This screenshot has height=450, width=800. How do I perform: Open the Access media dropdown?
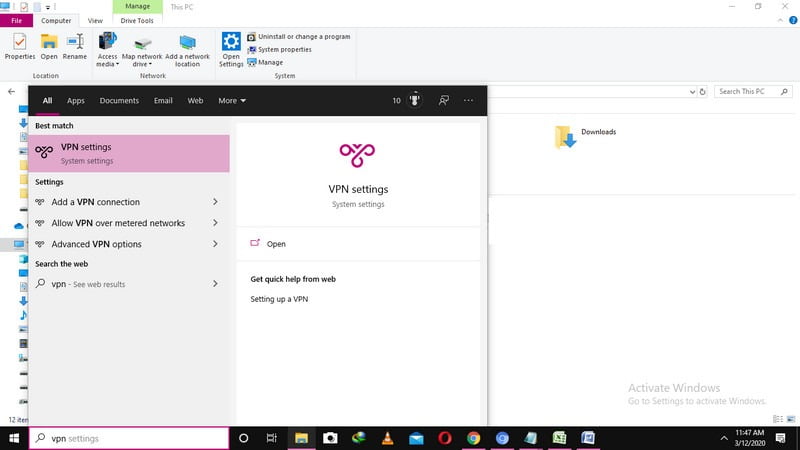point(107,50)
